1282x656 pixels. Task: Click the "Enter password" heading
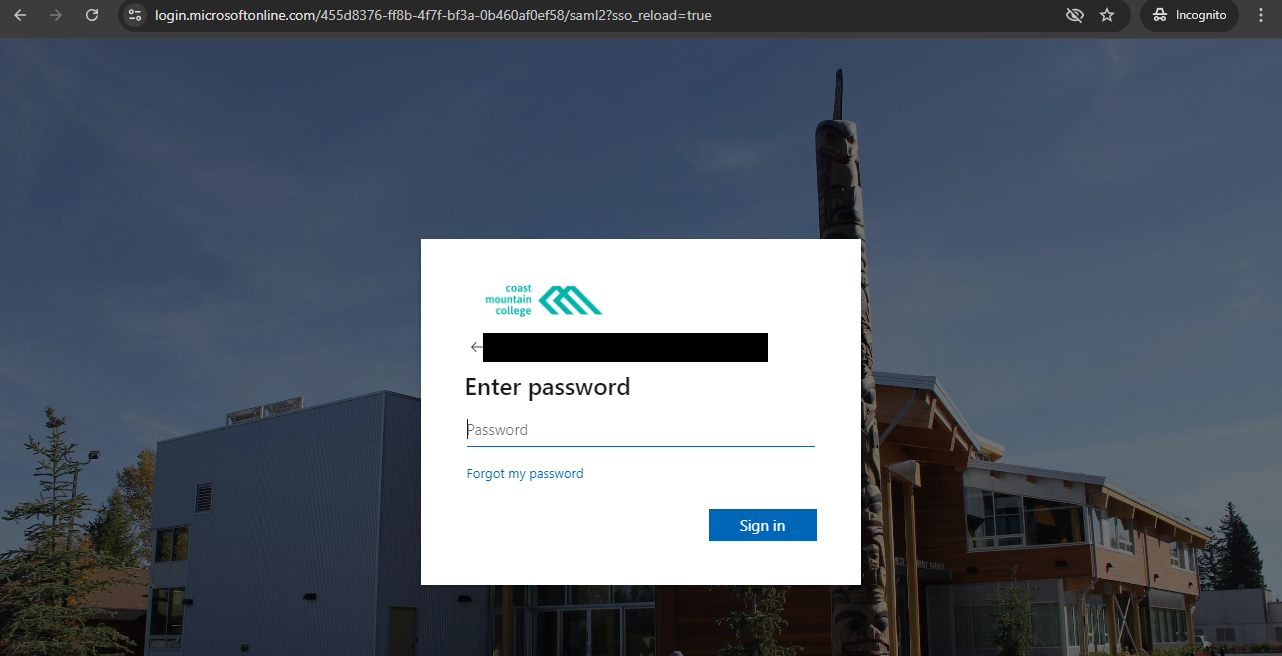tap(548, 387)
